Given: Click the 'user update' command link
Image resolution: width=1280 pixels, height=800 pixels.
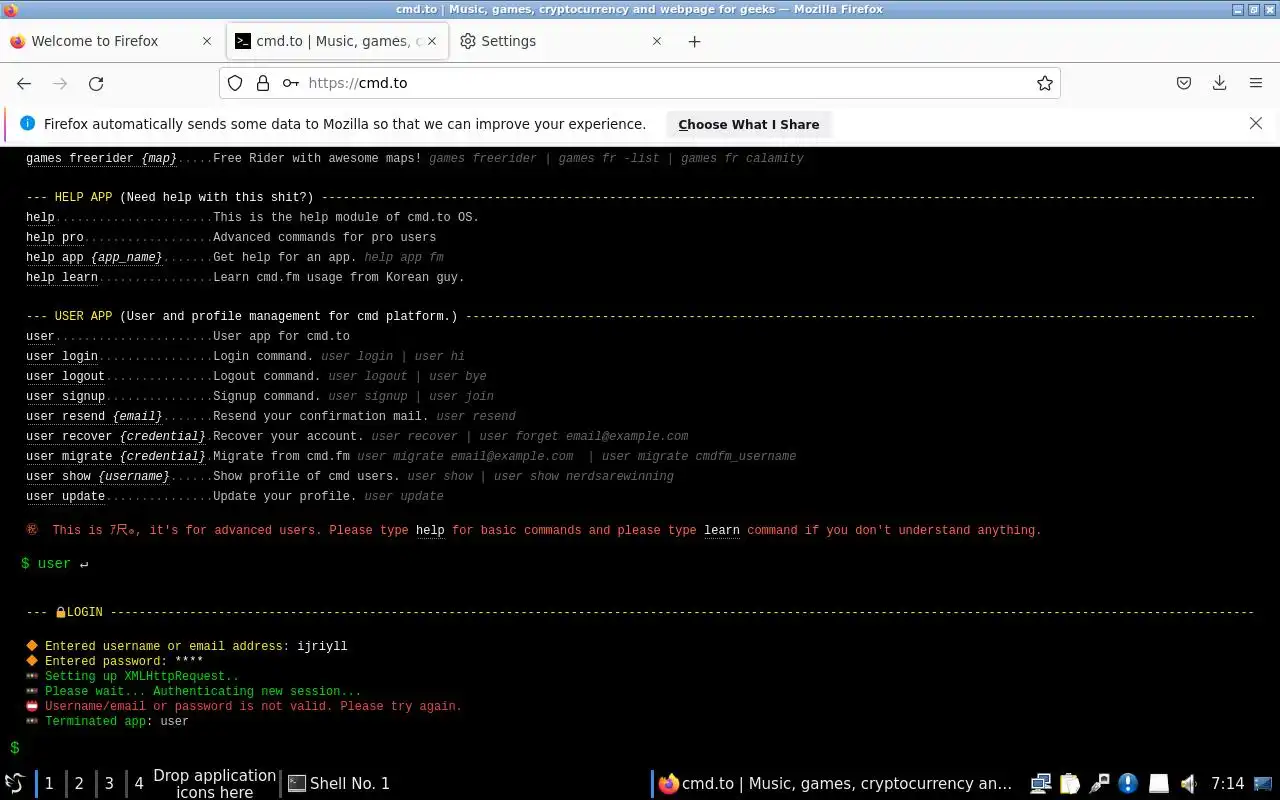Looking at the screenshot, I should [65, 496].
